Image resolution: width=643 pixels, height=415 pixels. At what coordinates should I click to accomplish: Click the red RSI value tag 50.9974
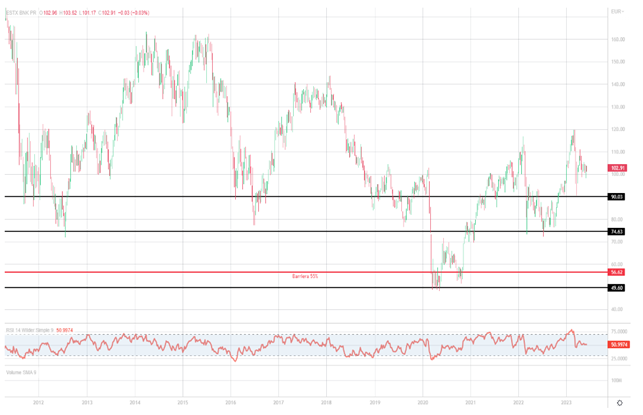pyautogui.click(x=619, y=344)
